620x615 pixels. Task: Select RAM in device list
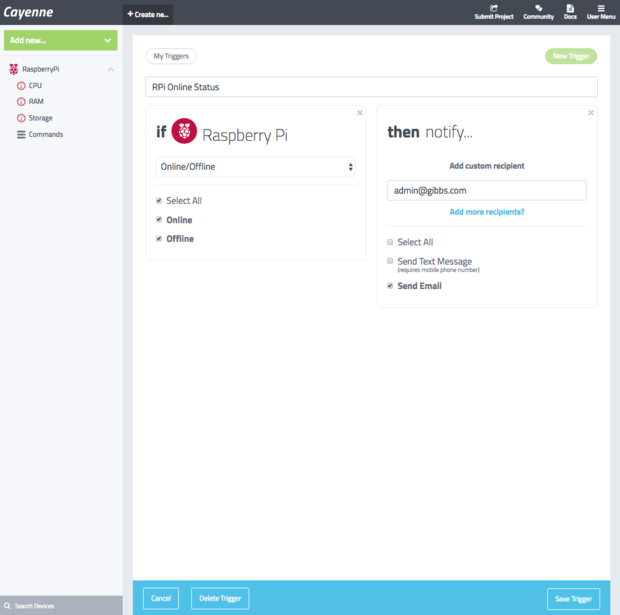tap(36, 102)
